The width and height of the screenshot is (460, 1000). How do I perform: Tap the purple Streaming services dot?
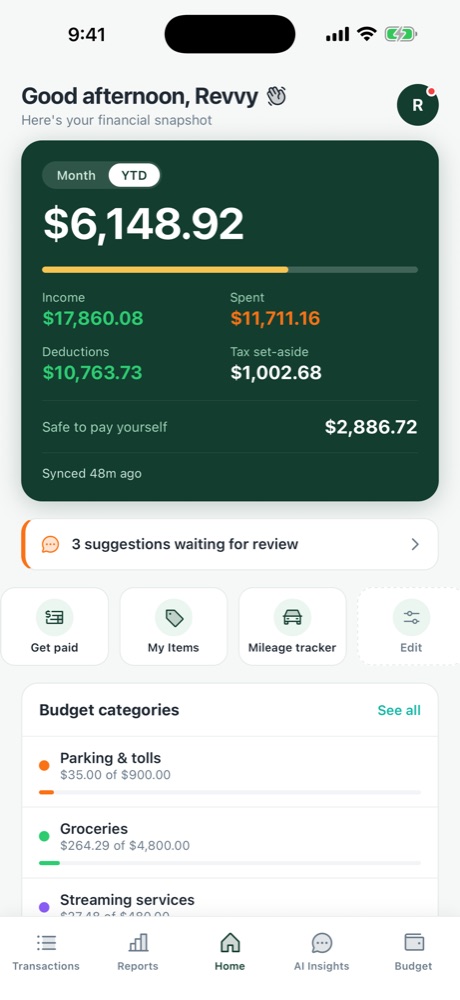point(44,907)
